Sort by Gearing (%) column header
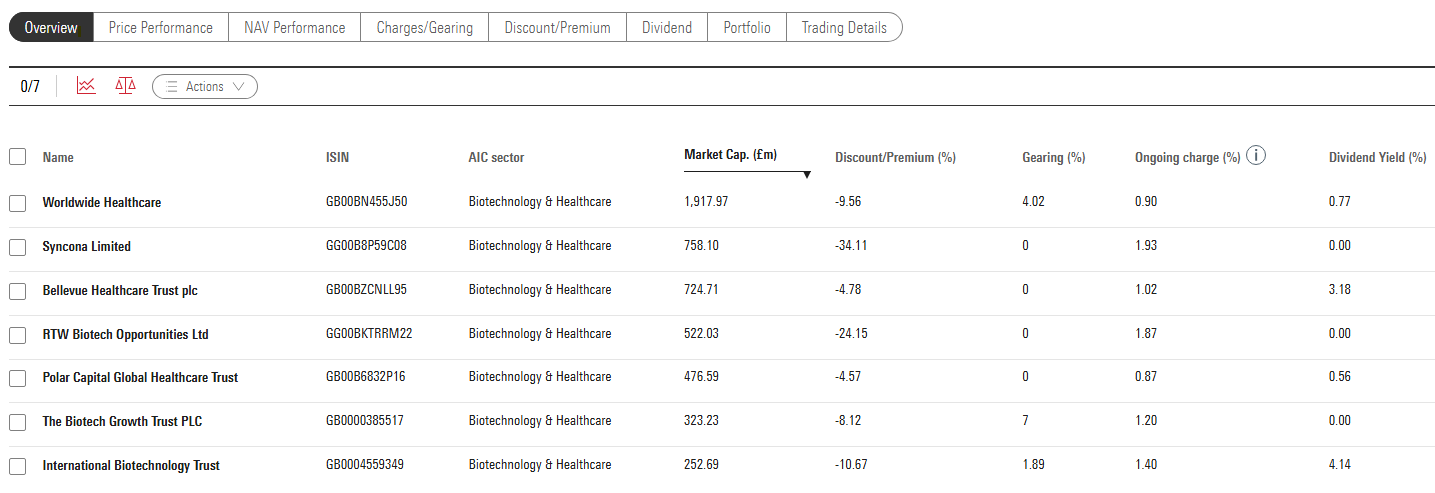 pos(1054,157)
